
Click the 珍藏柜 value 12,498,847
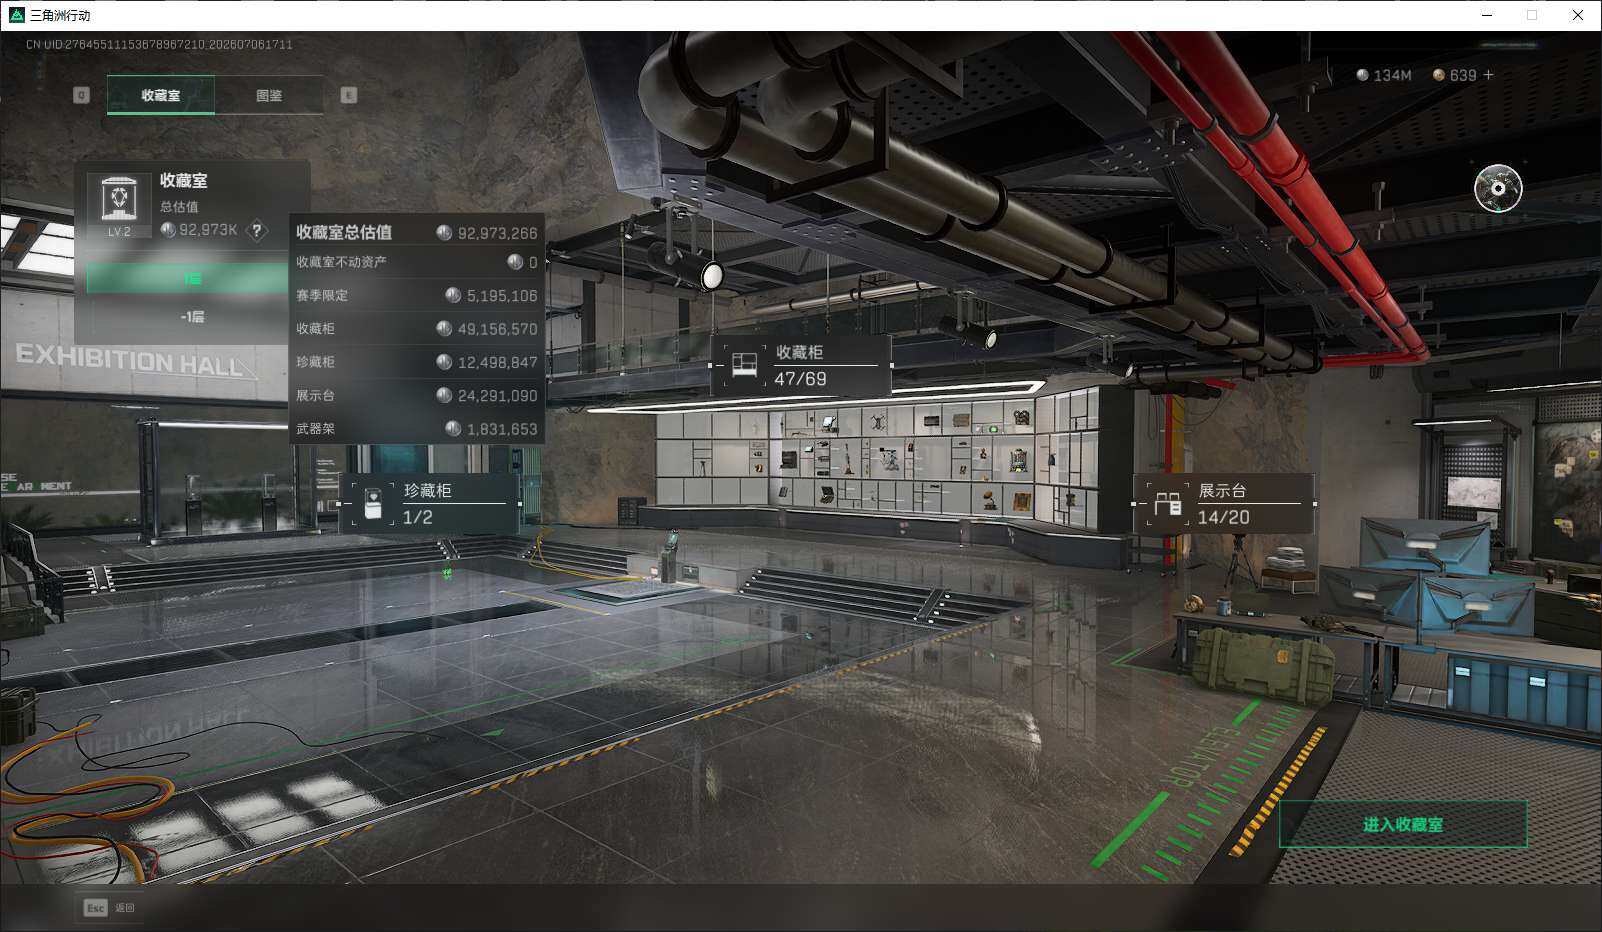coord(497,362)
